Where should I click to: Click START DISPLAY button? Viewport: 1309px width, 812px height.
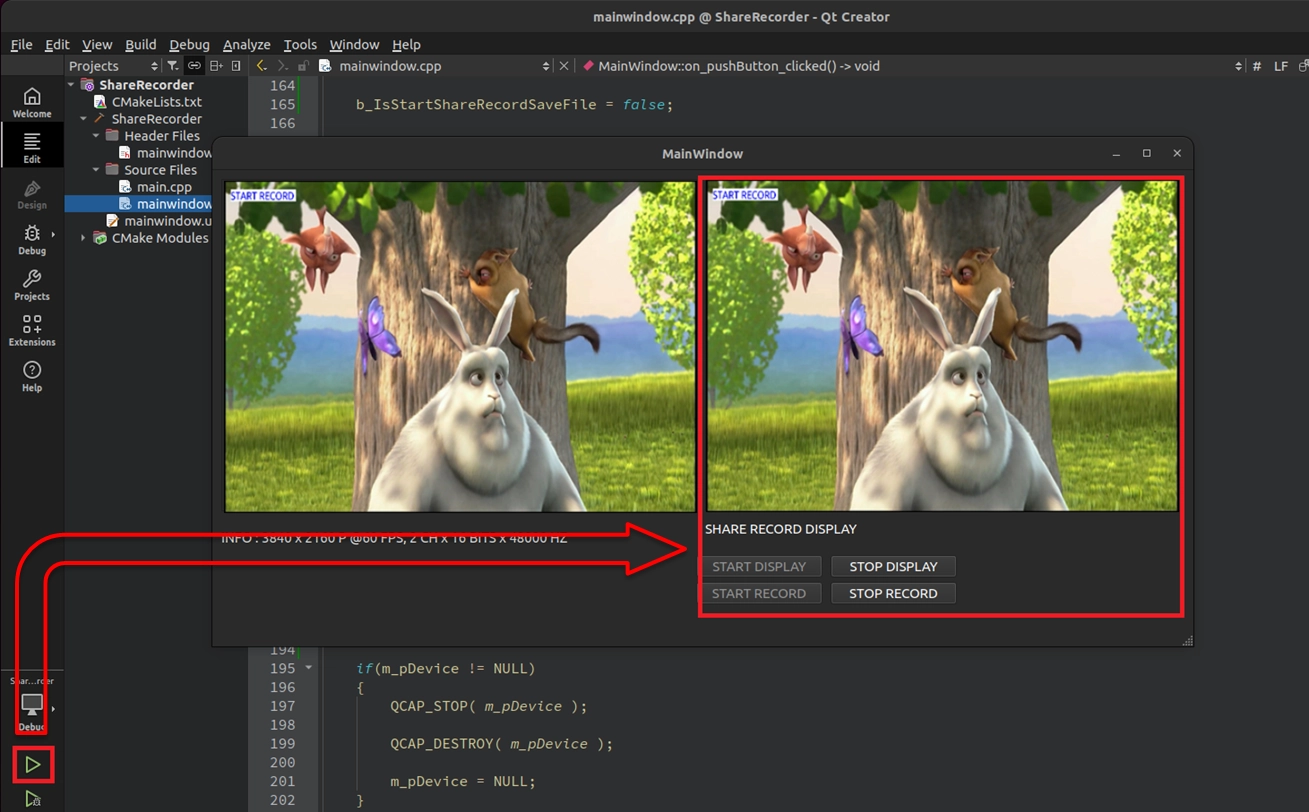point(759,566)
